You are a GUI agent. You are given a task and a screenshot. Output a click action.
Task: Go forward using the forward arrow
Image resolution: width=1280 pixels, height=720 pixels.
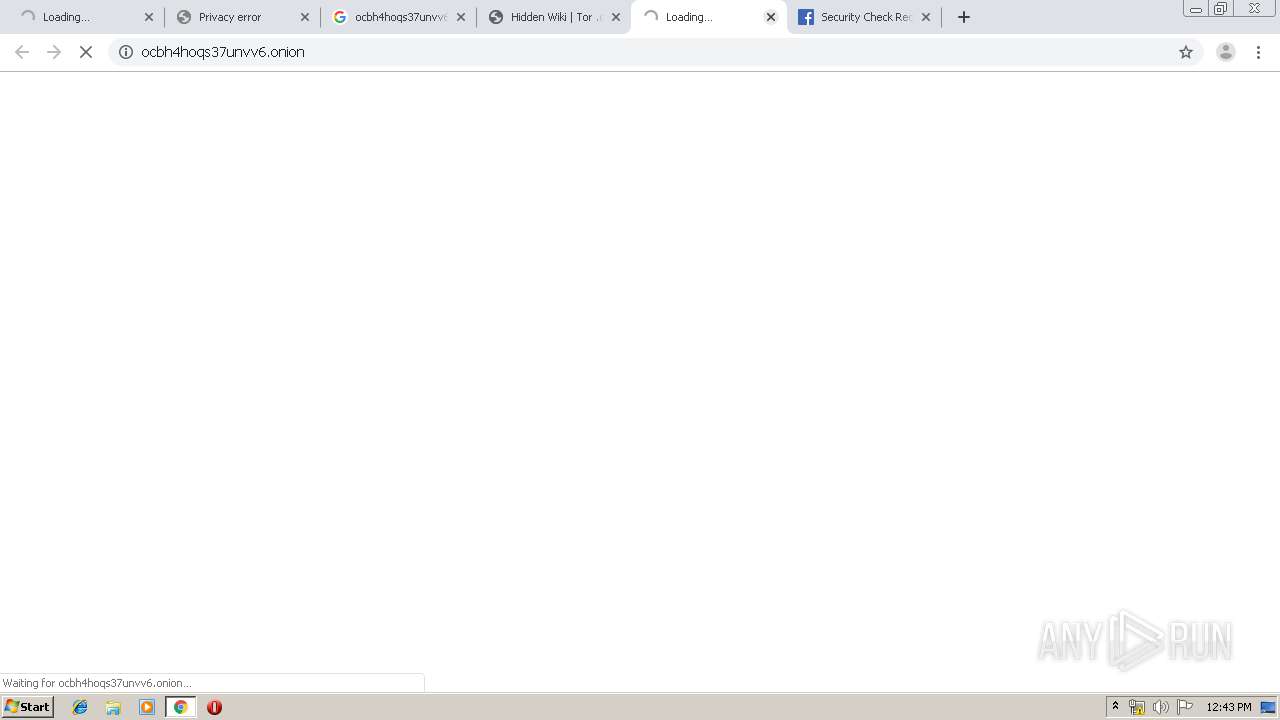click(54, 52)
